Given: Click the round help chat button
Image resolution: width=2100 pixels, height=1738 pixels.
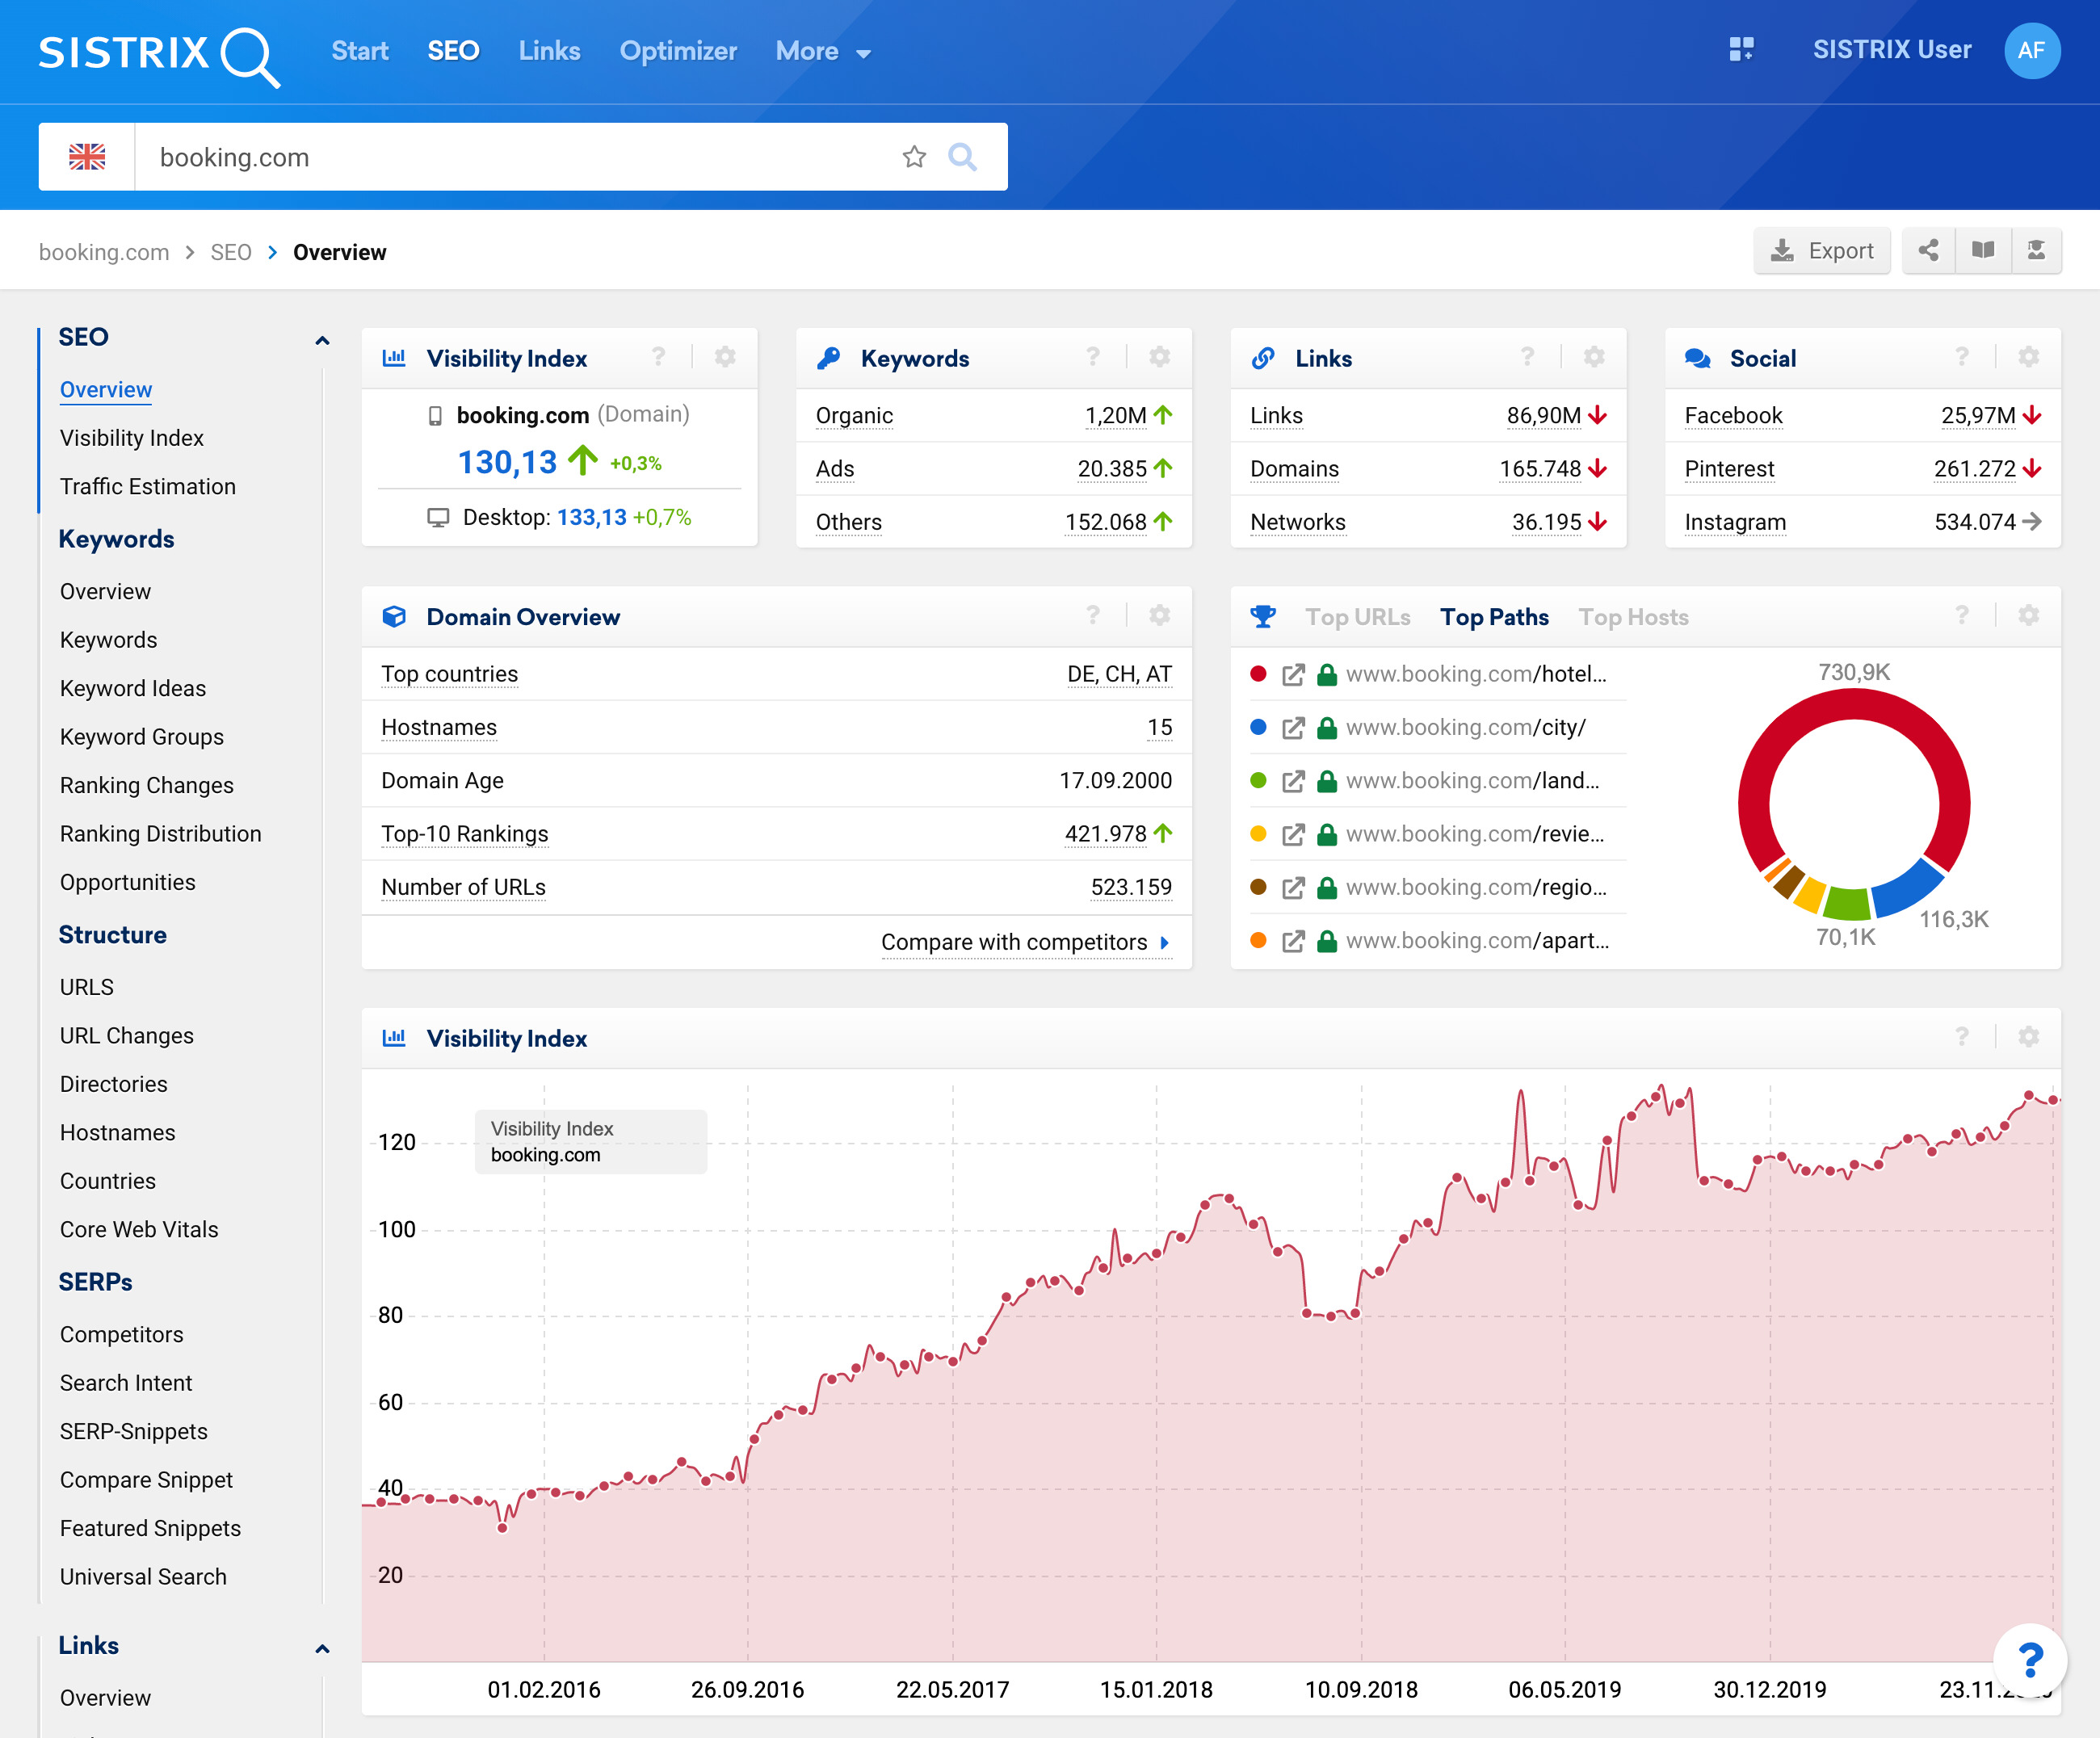Looking at the screenshot, I should (x=2030, y=1660).
